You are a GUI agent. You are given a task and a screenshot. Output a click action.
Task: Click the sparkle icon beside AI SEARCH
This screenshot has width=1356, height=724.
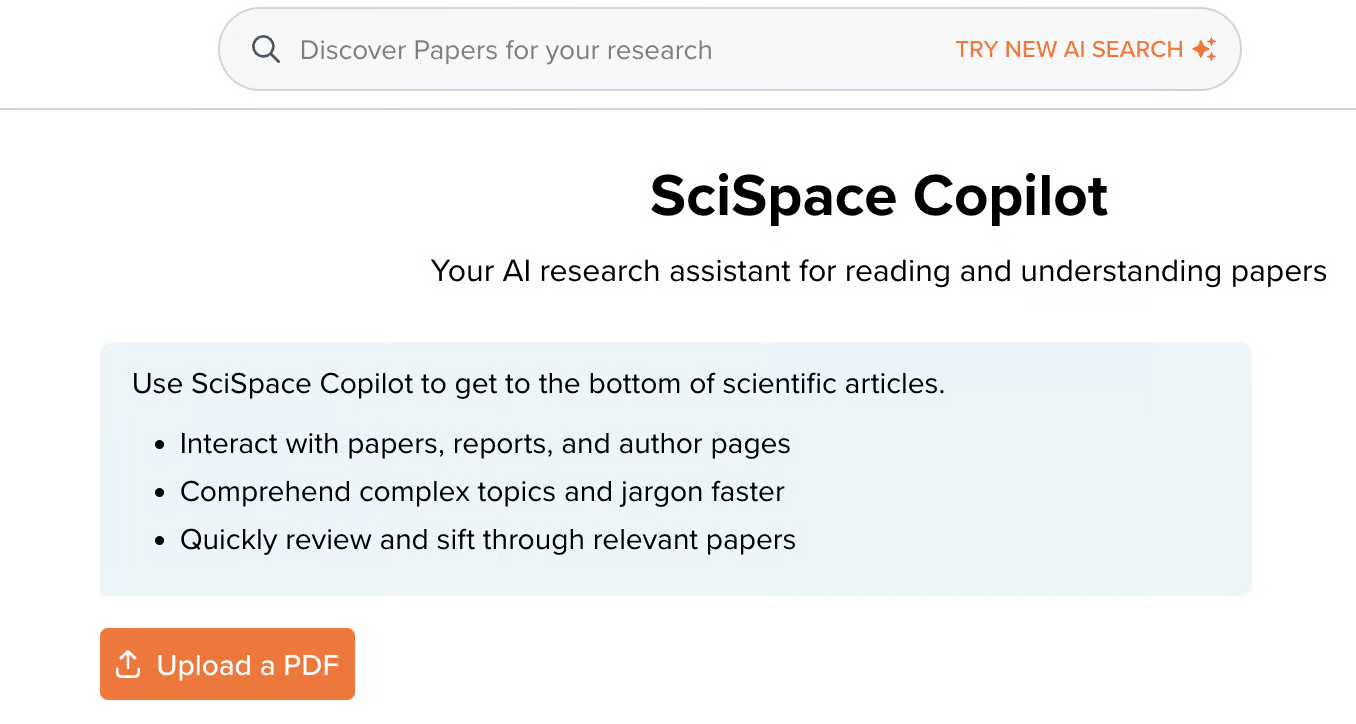[1204, 49]
